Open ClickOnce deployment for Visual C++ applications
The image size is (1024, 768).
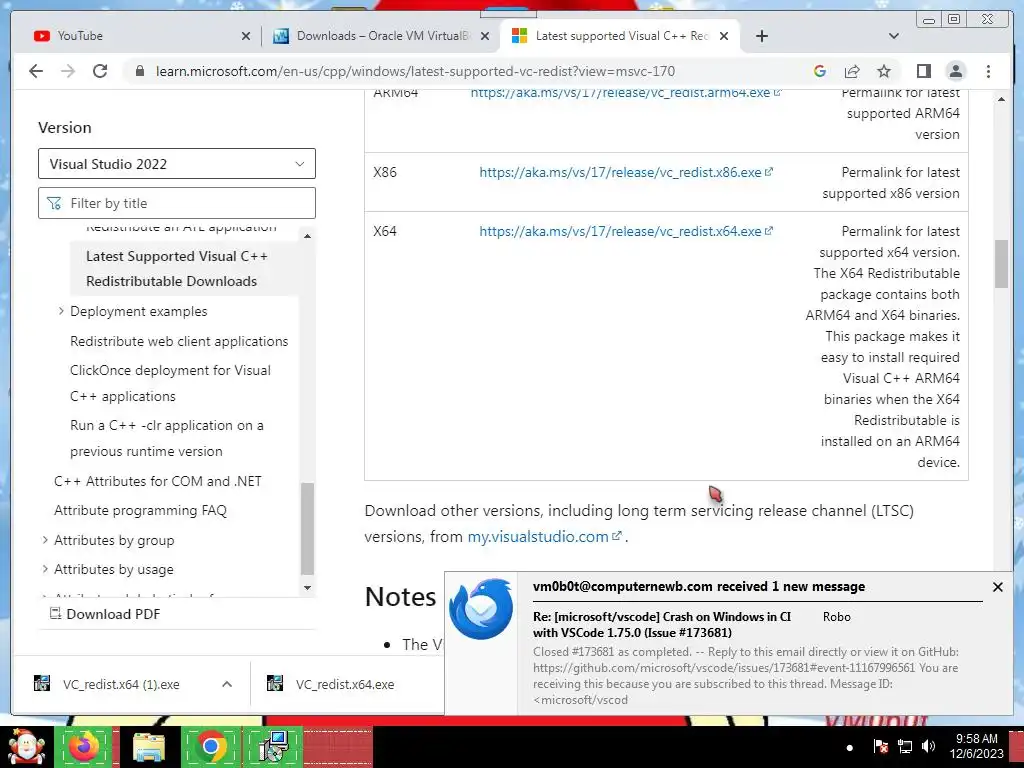click(x=170, y=383)
